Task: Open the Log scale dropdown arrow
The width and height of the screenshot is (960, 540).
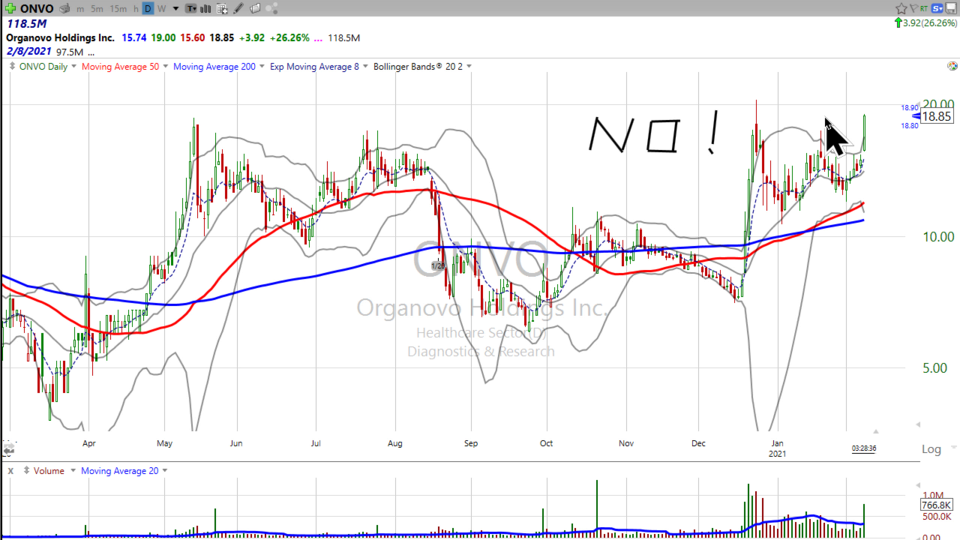Action: pos(953,448)
